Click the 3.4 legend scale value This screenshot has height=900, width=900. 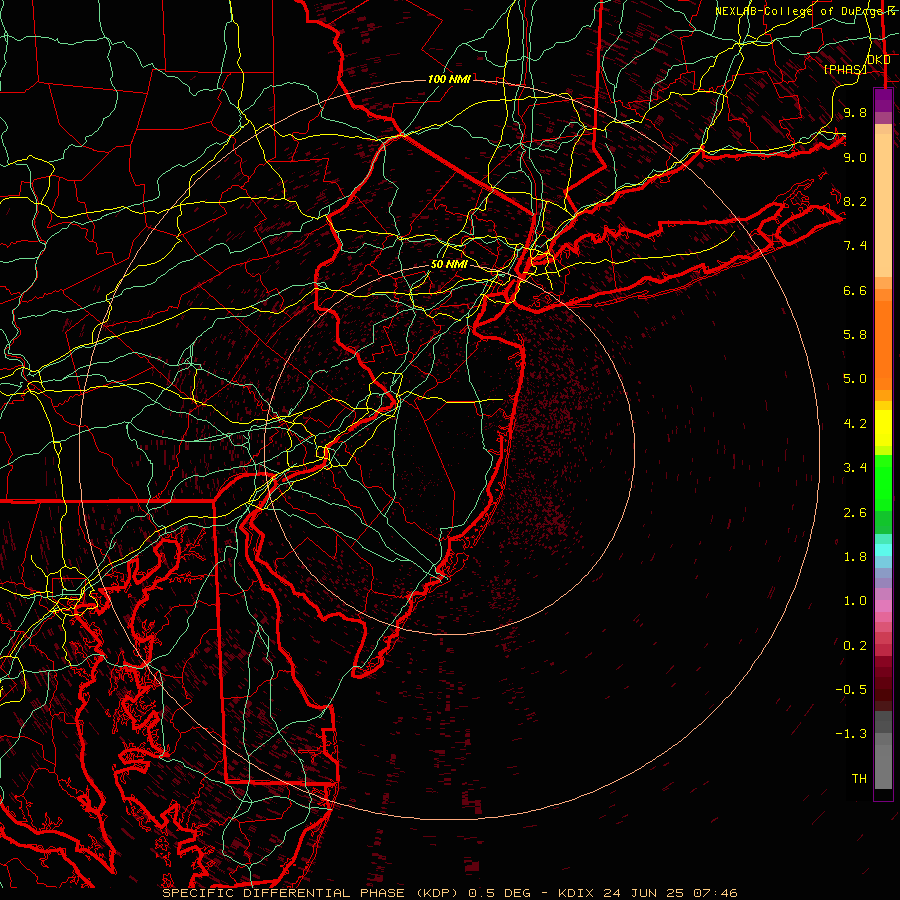pos(855,468)
